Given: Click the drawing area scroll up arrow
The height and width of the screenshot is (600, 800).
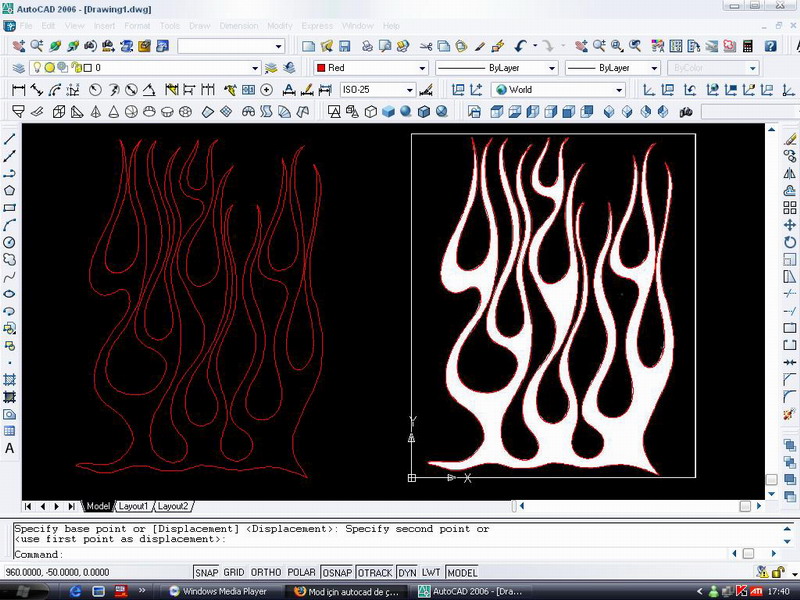Looking at the screenshot, I should pos(772,130).
